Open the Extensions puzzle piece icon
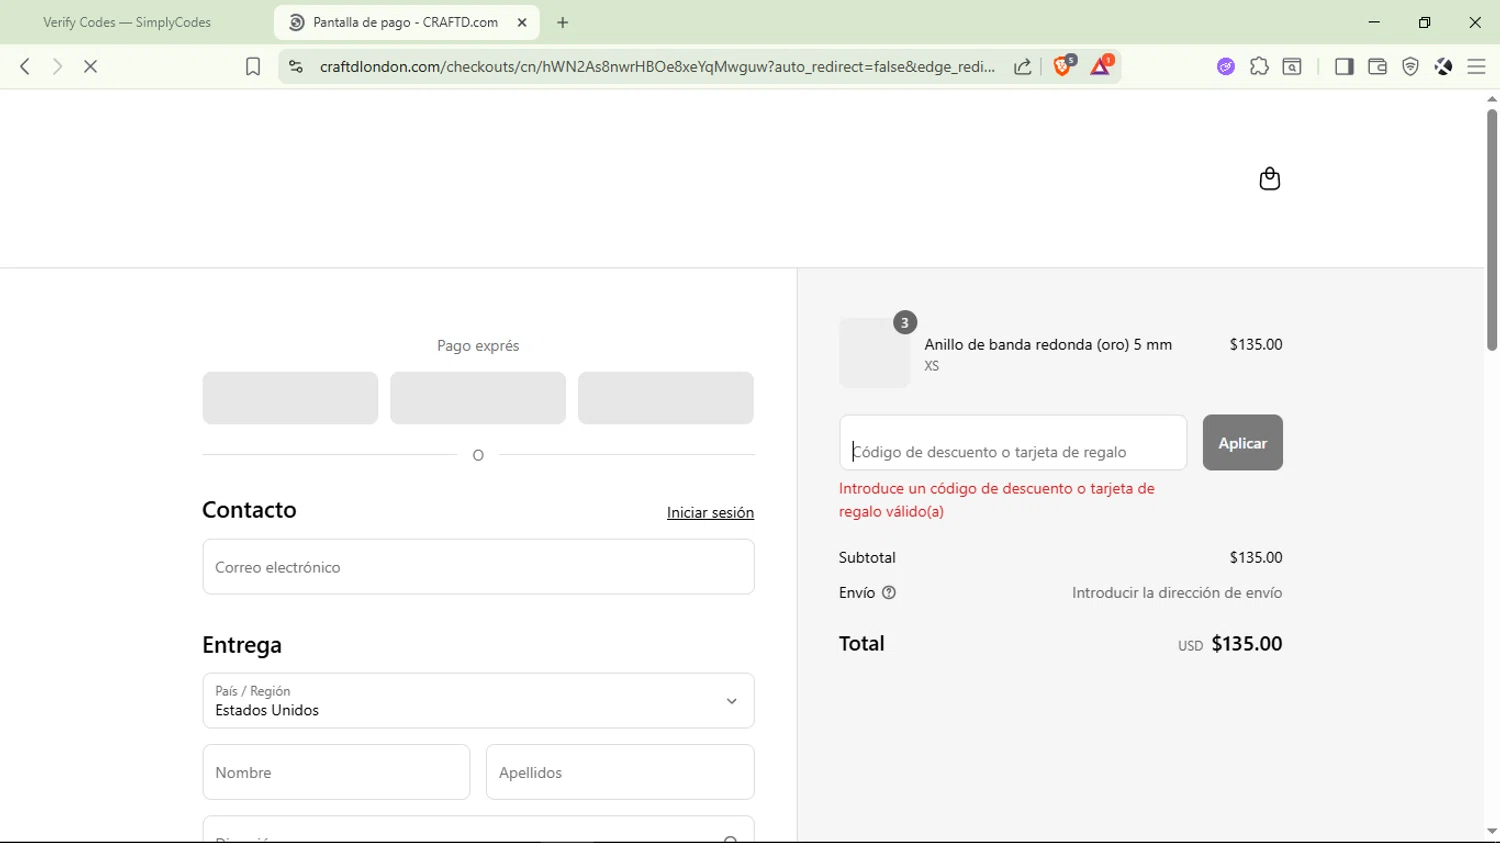The height and width of the screenshot is (843, 1500). coord(1259,66)
